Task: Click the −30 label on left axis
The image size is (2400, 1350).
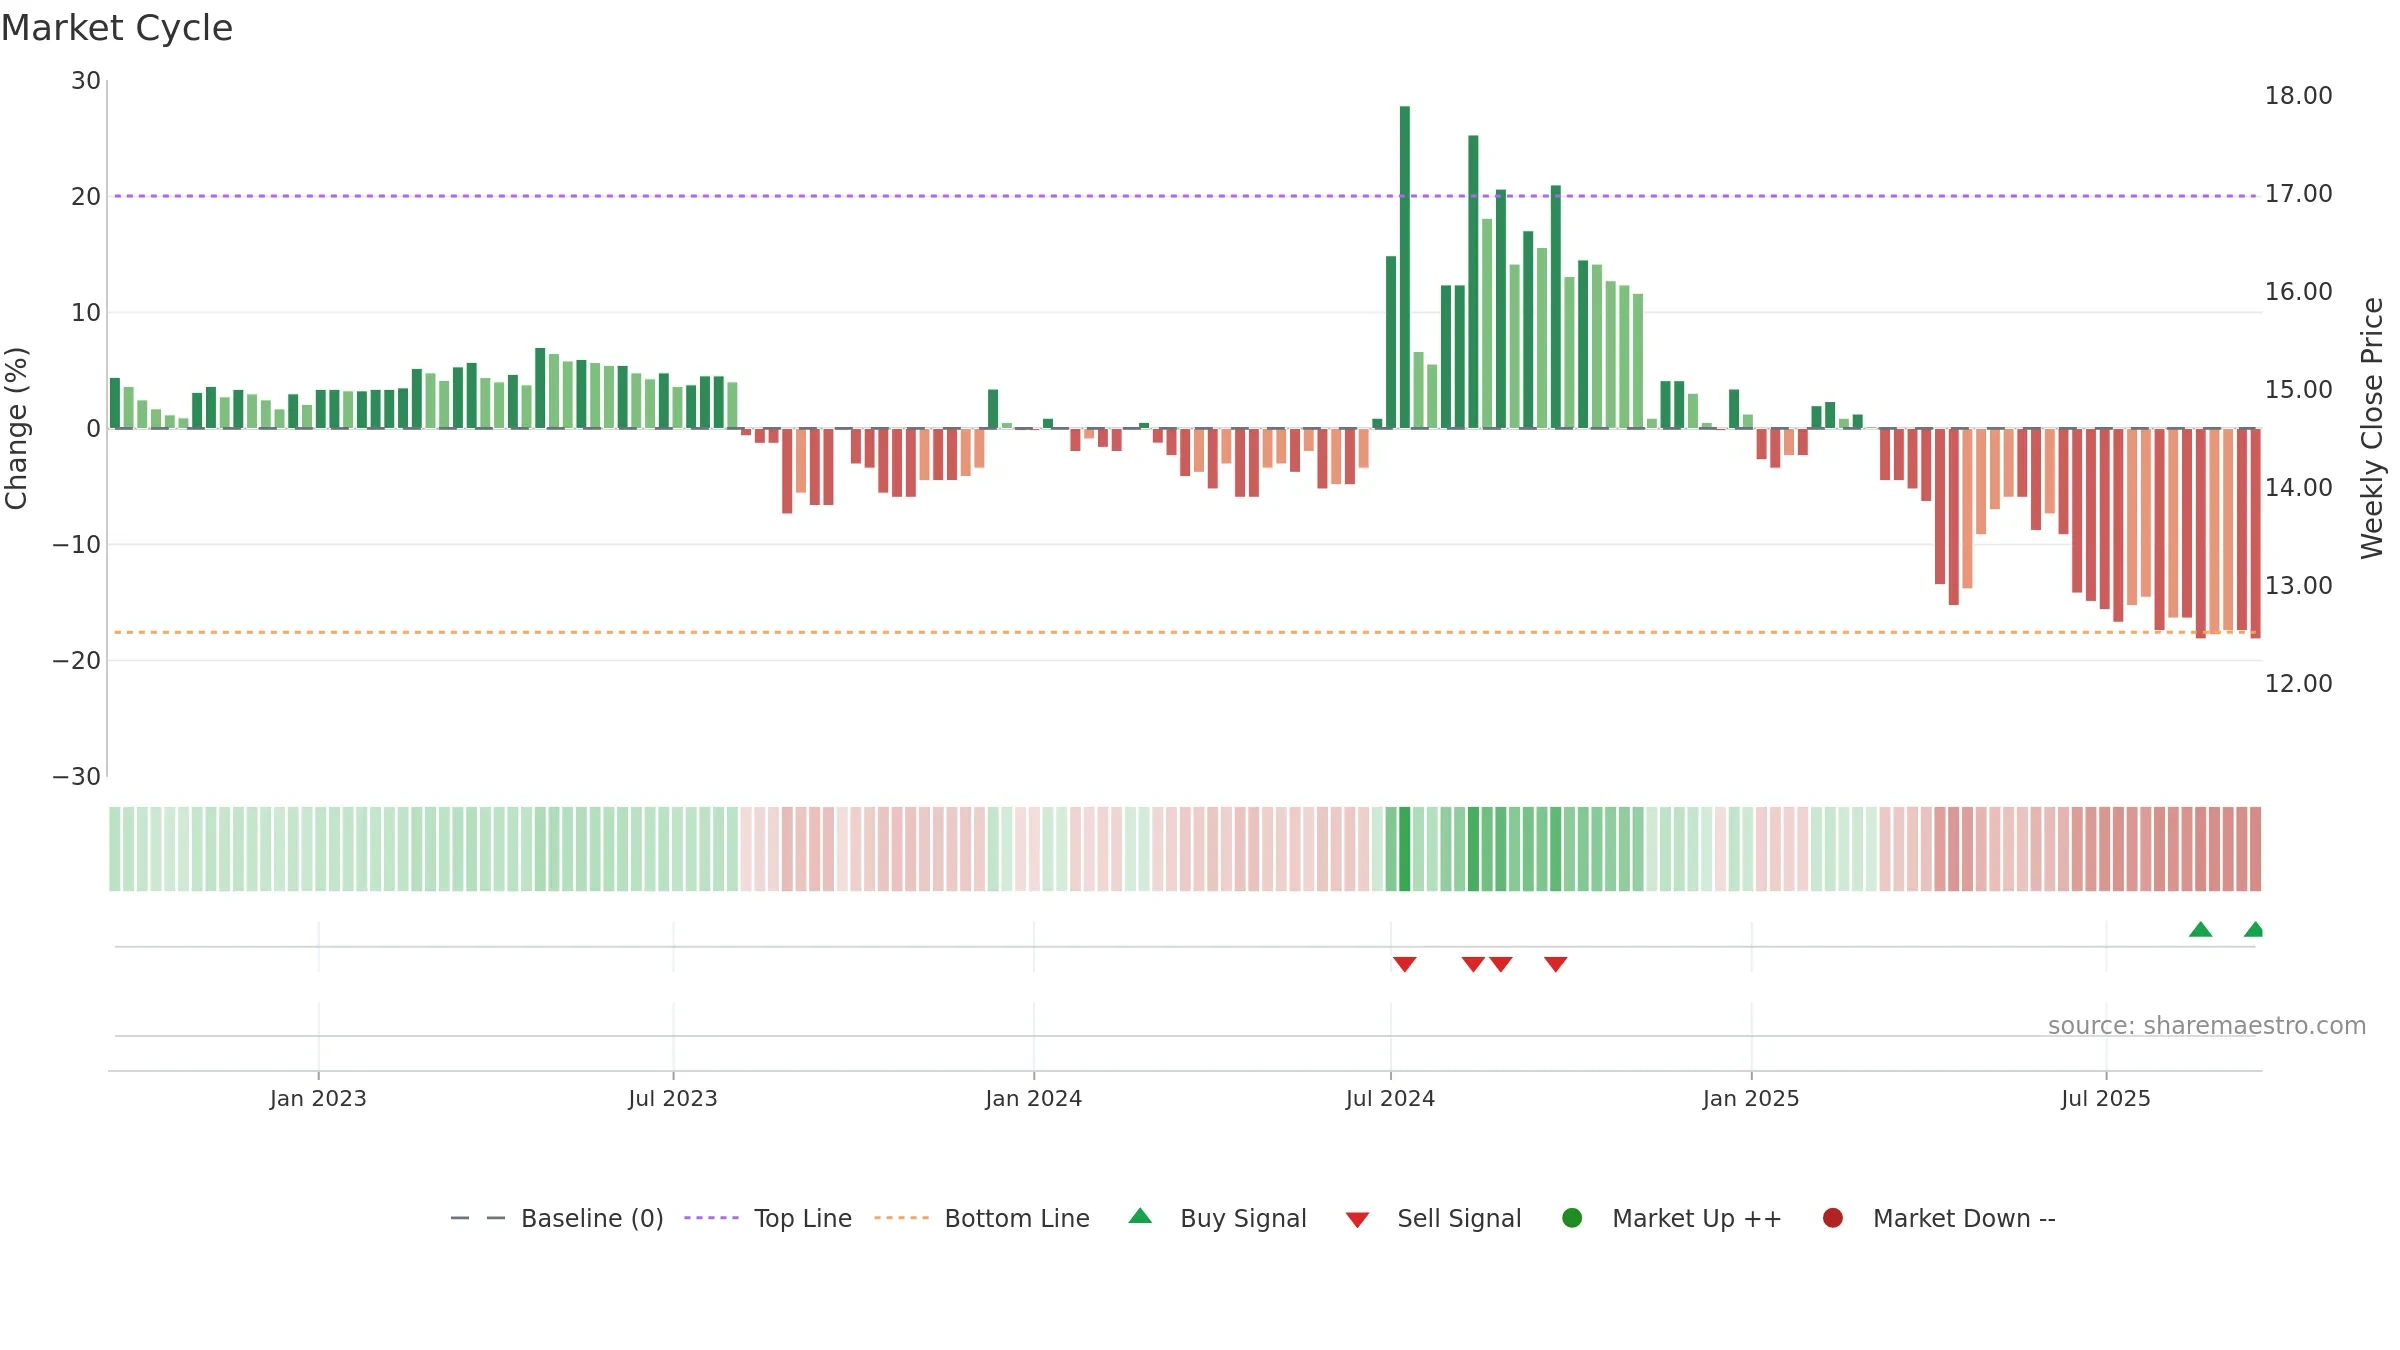Action: pyautogui.click(x=77, y=777)
